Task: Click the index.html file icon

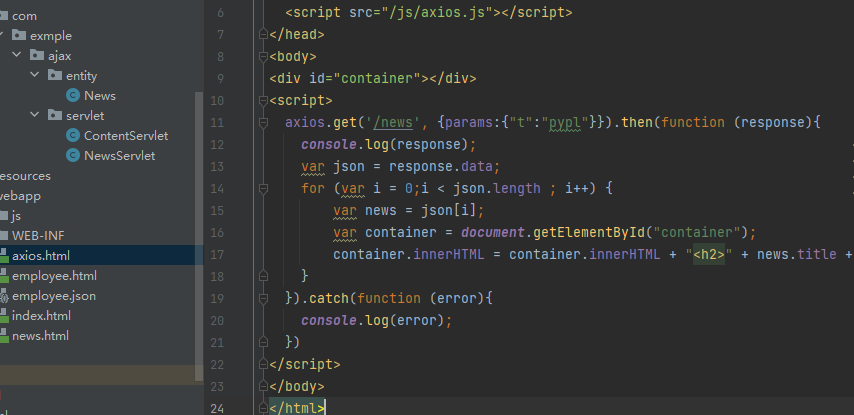Action: point(4,316)
